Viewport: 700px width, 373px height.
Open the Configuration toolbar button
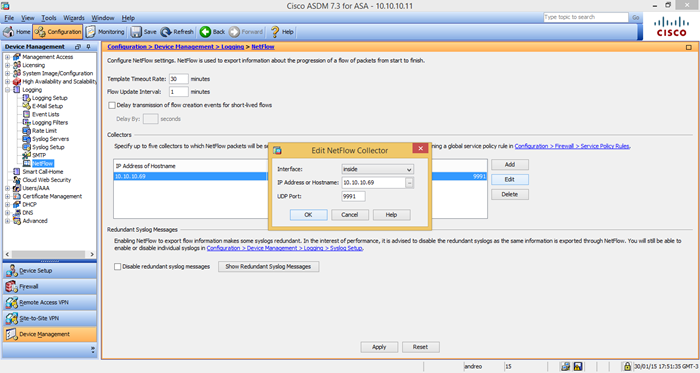coord(58,32)
